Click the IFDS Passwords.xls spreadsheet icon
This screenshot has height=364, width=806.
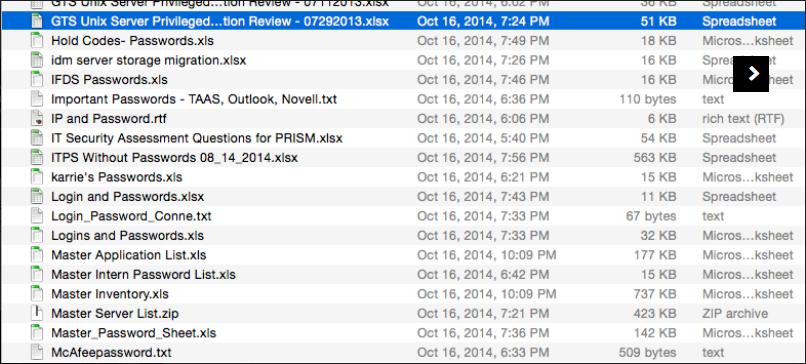36,80
